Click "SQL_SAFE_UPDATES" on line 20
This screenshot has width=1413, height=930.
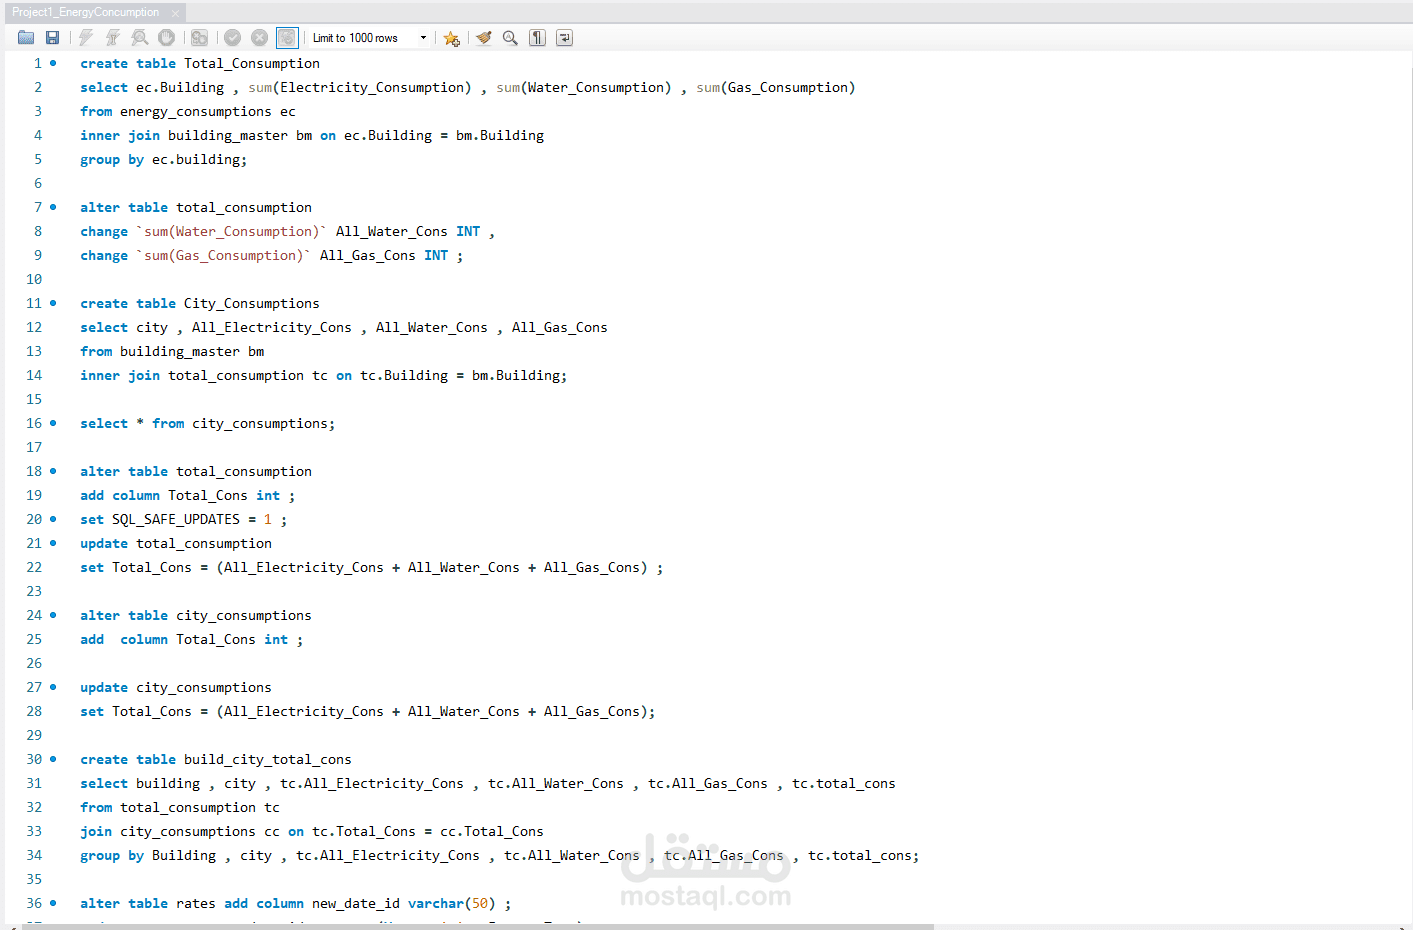pos(176,519)
